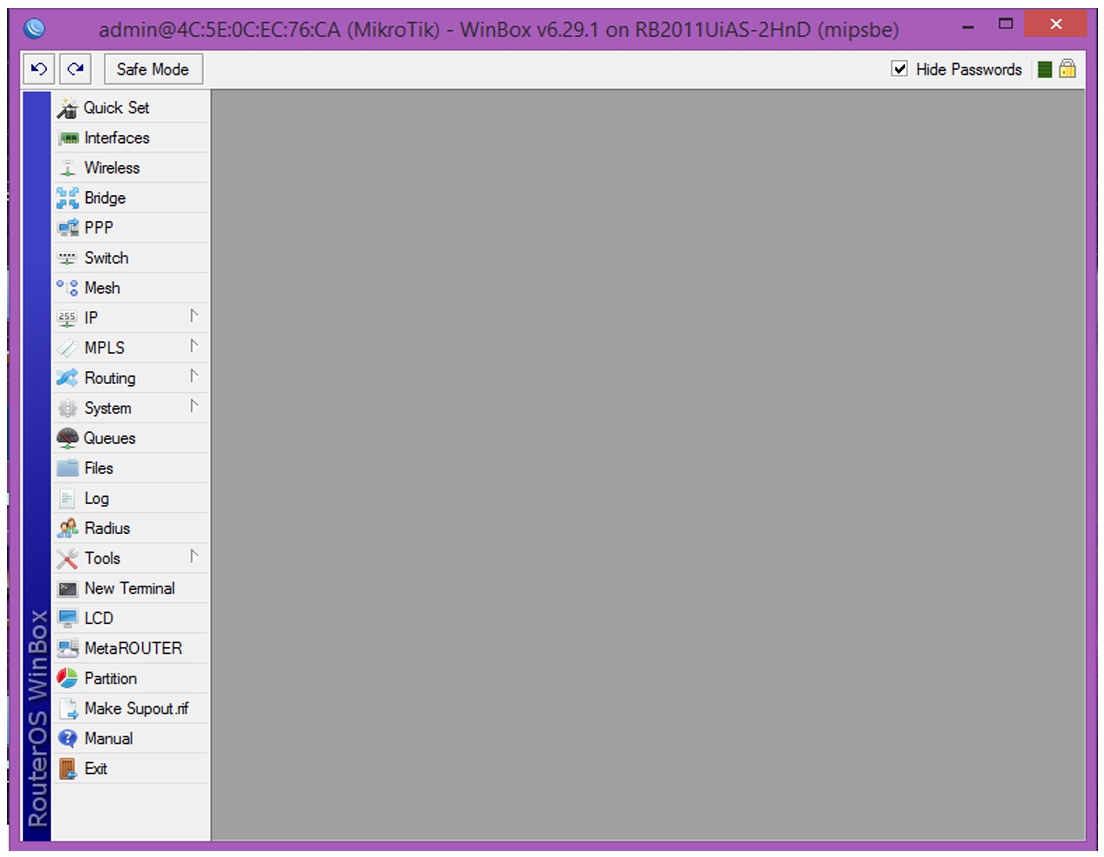The image size is (1104, 857).
Task: Open the IP menu item
Action: 131,318
